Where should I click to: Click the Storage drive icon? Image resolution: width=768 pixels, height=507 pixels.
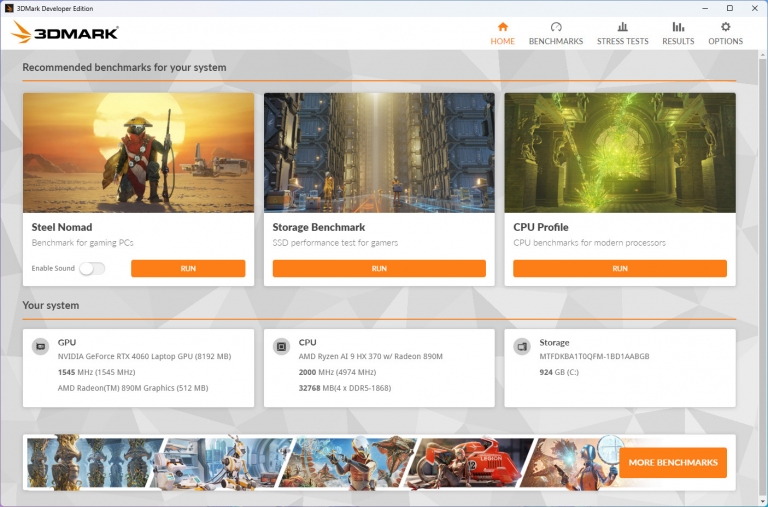click(x=522, y=346)
